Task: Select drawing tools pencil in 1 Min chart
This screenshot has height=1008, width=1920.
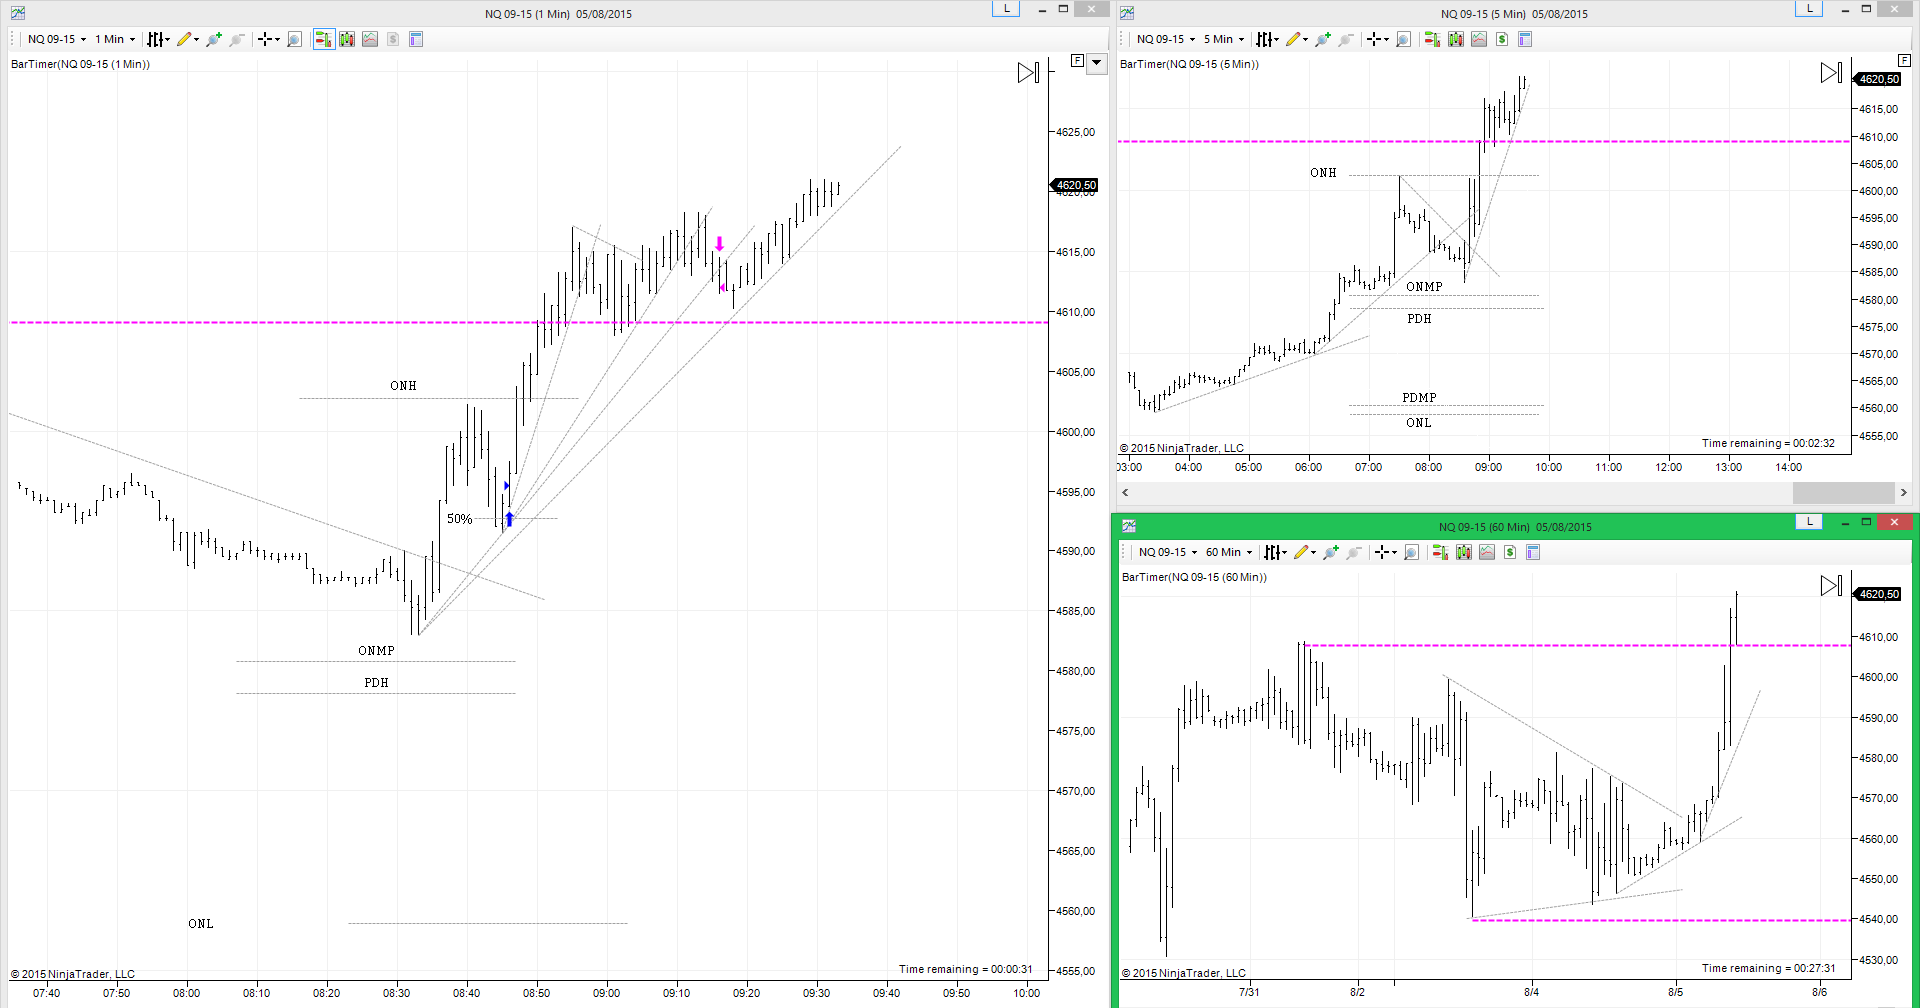Action: tap(186, 39)
